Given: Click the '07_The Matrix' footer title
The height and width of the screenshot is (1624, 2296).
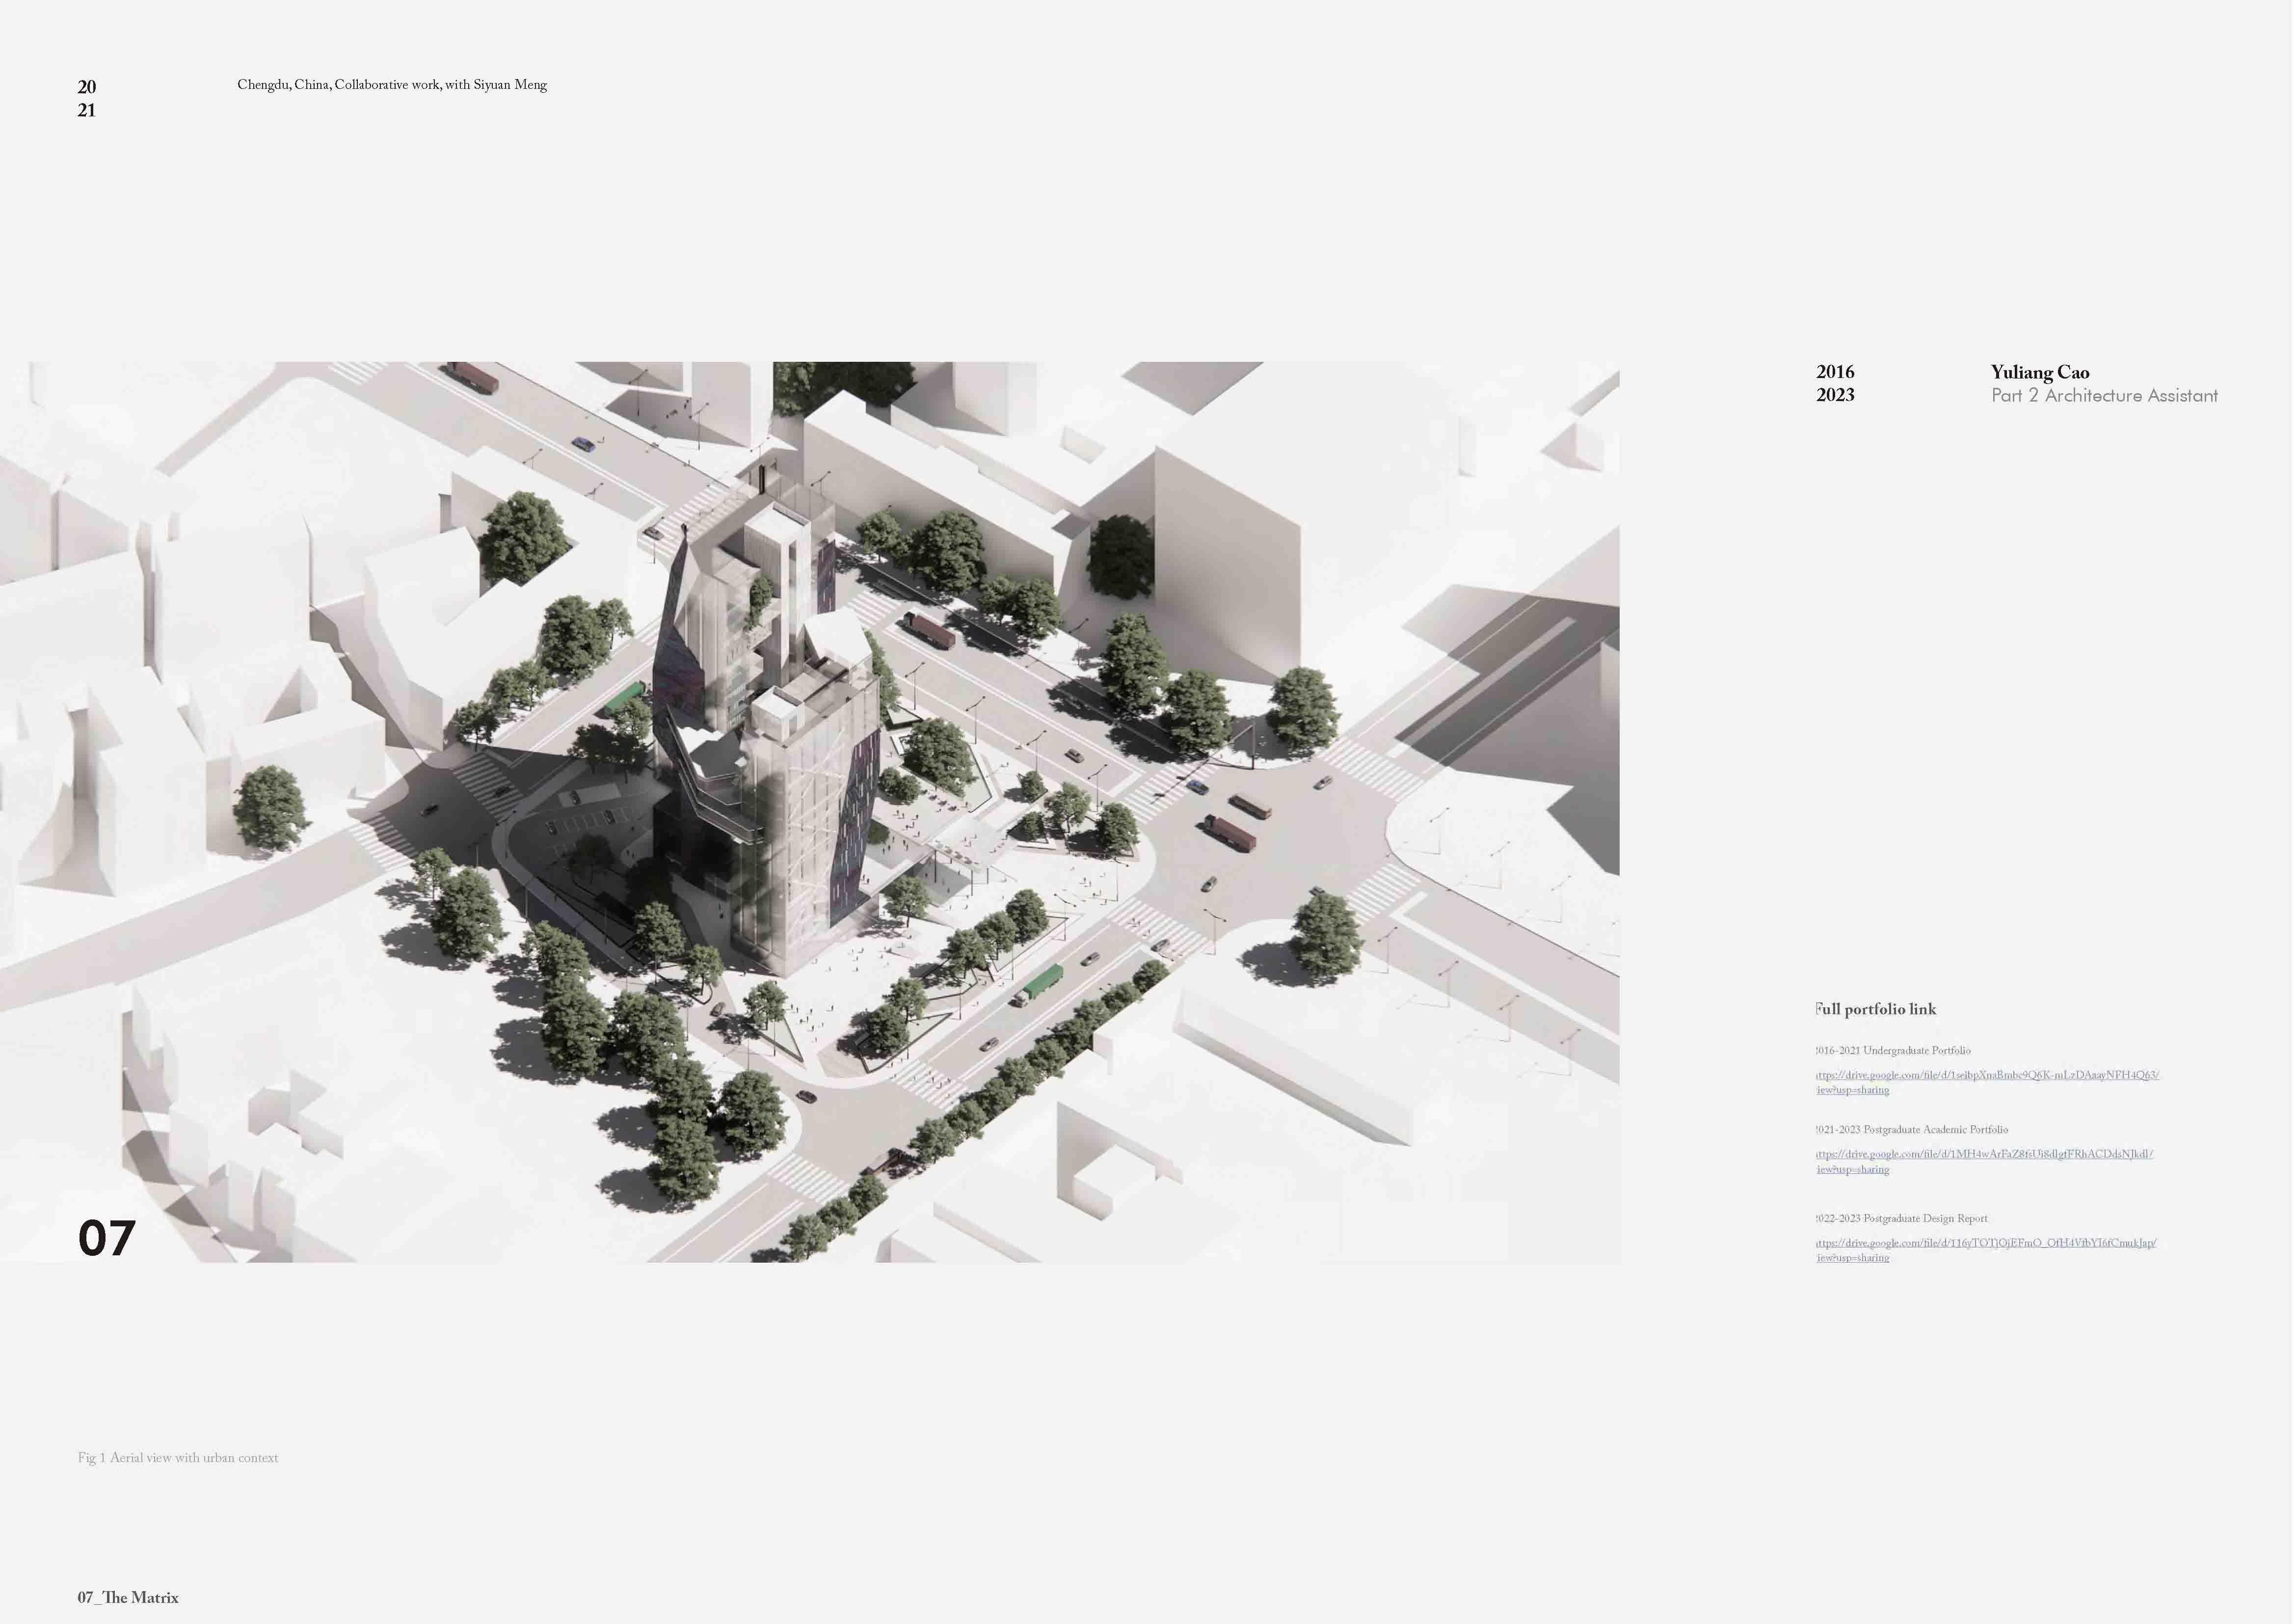Looking at the screenshot, I should coord(128,1598).
